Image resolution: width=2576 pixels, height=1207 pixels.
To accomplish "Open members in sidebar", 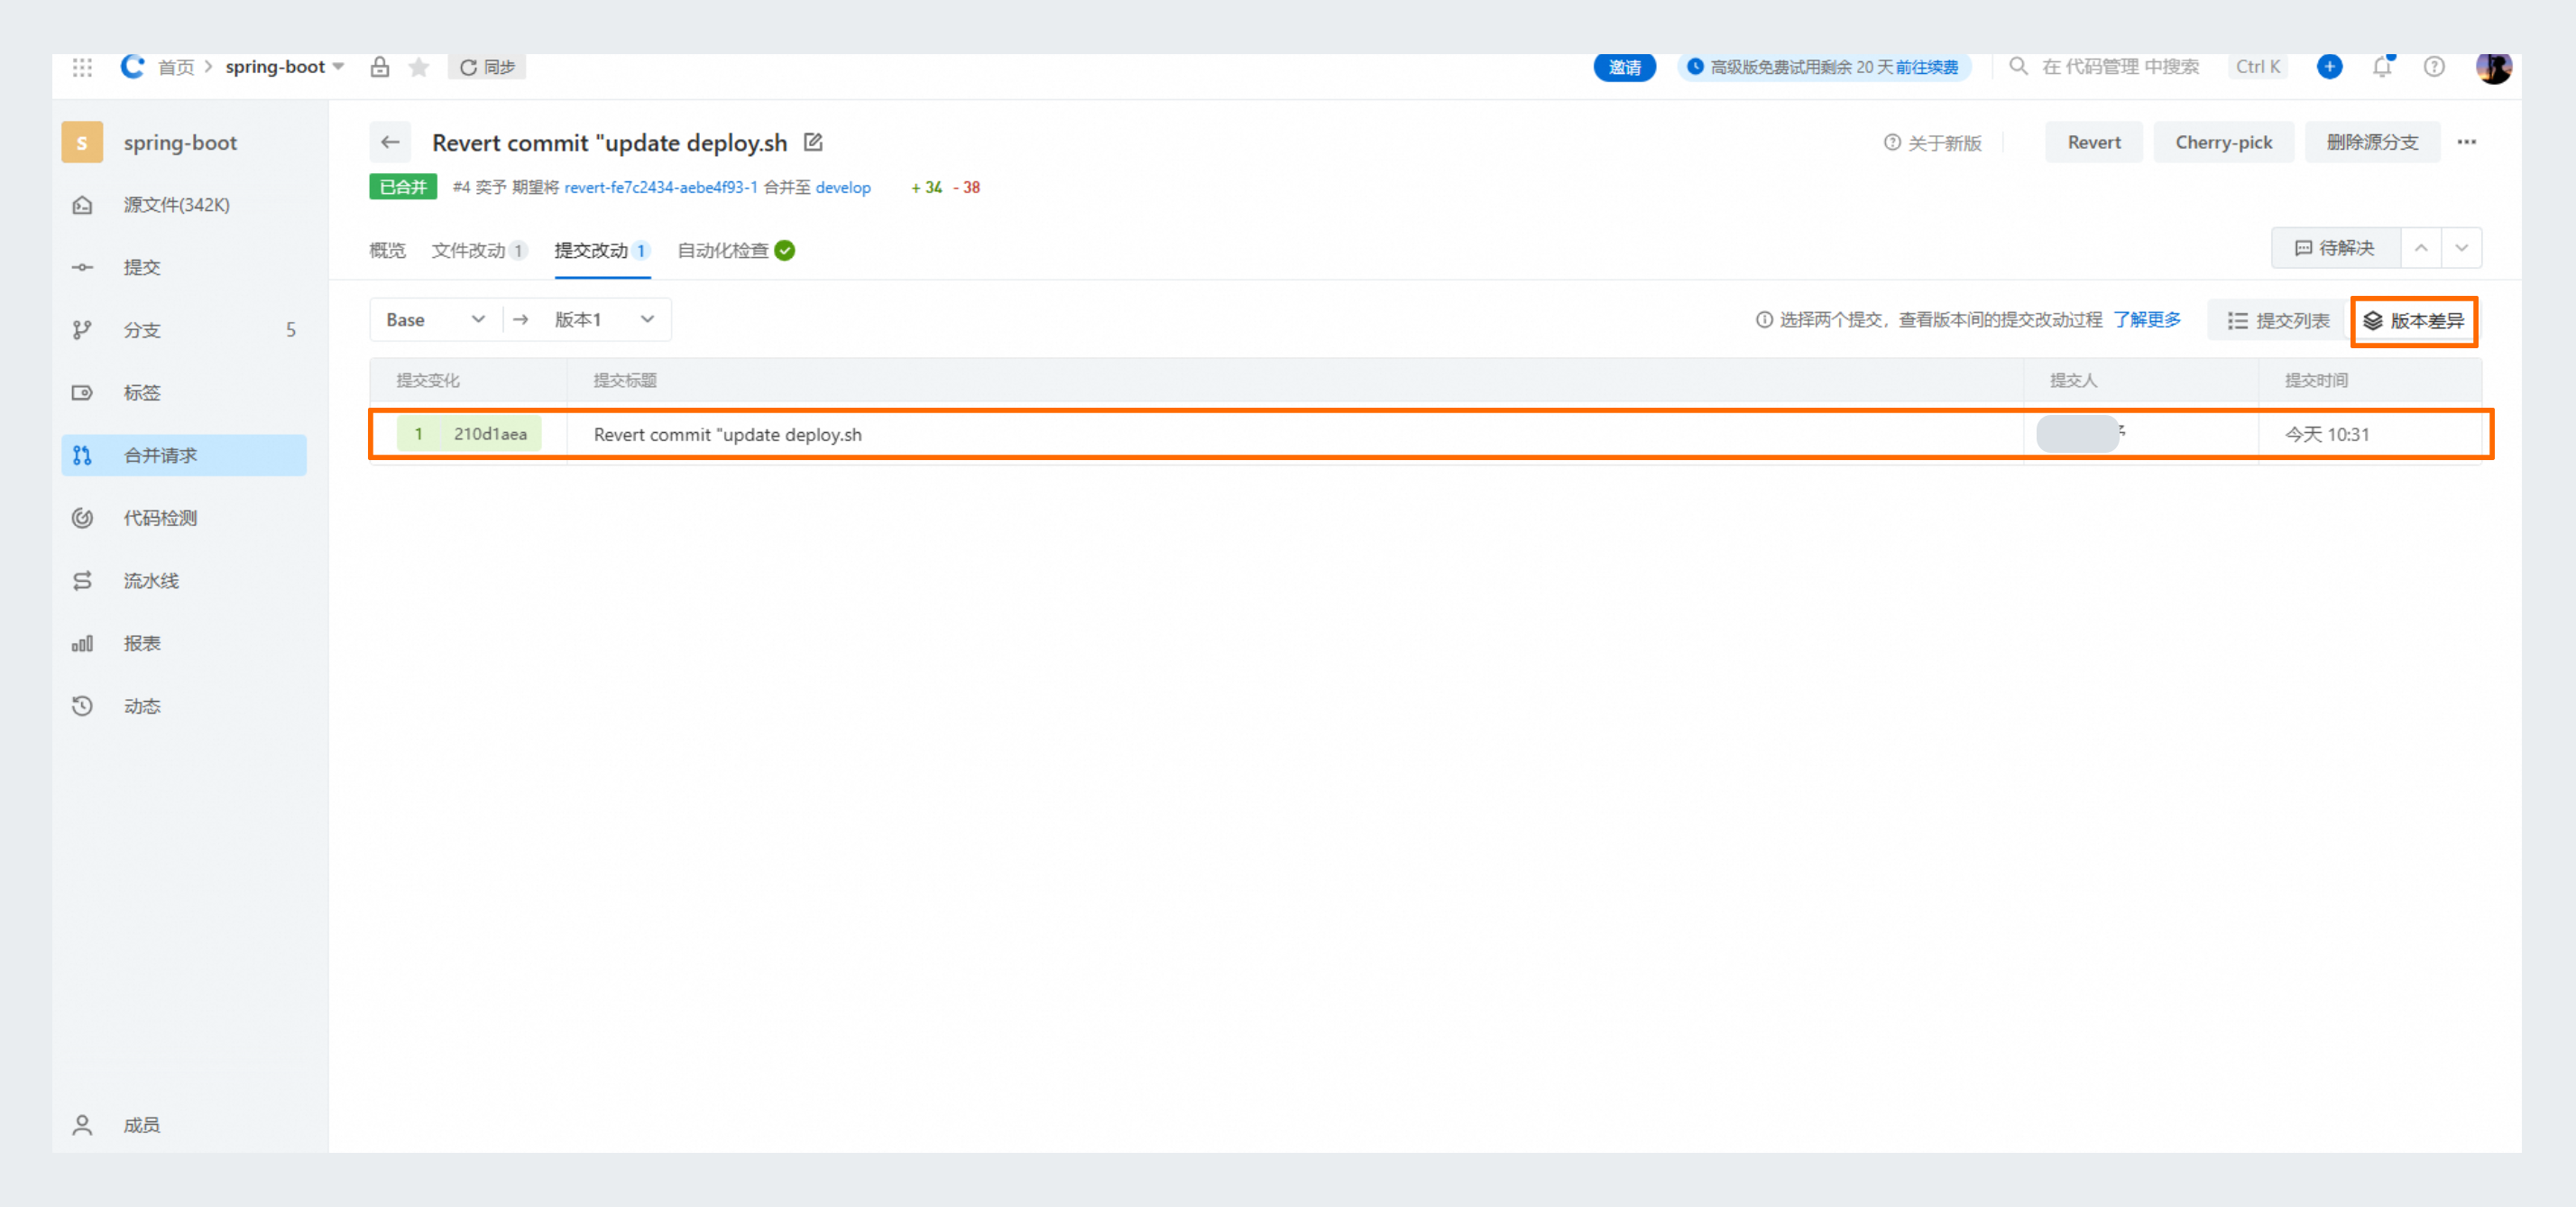I will [x=184, y=1125].
